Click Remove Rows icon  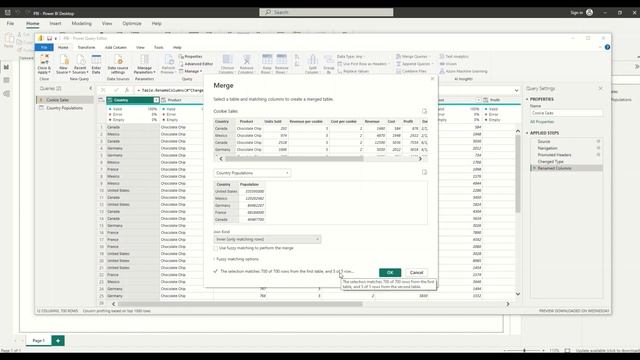[x=282, y=60]
